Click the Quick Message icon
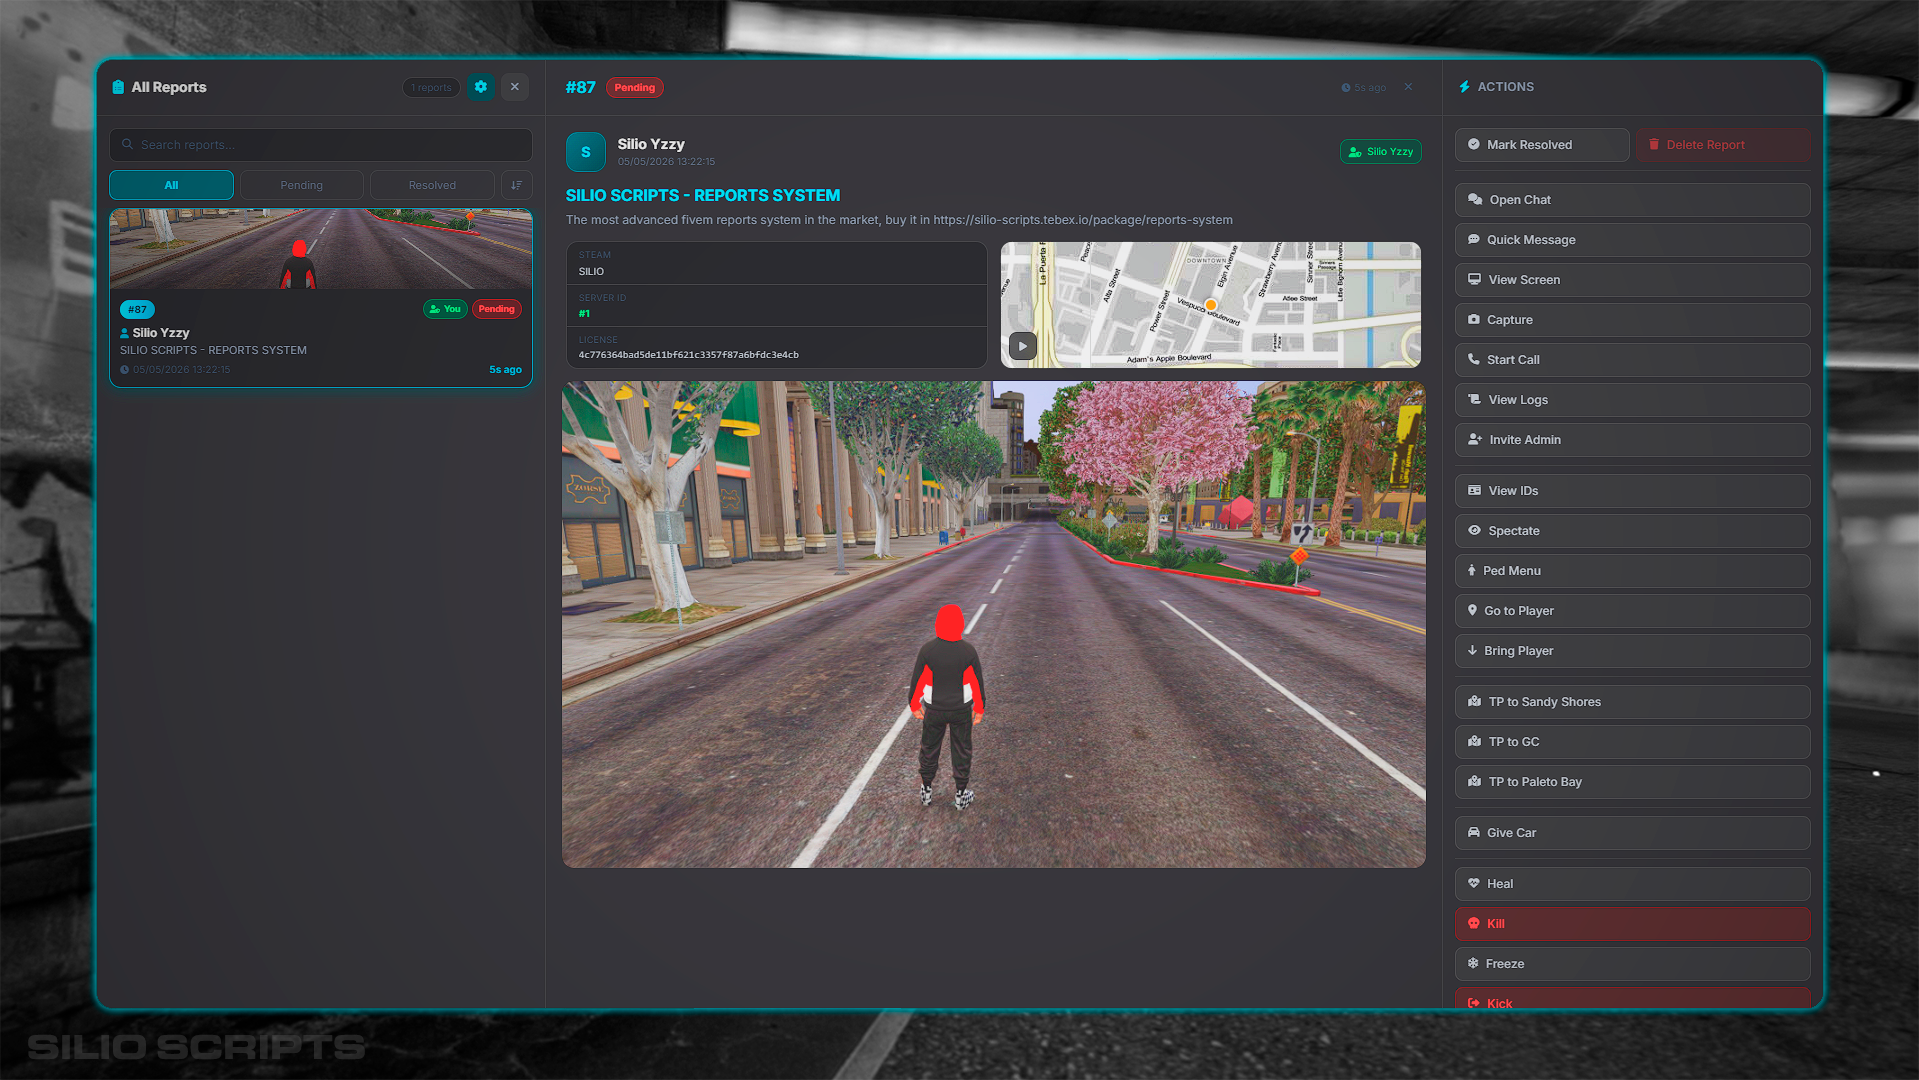Viewport: 1919px width, 1080px height. click(x=1474, y=240)
